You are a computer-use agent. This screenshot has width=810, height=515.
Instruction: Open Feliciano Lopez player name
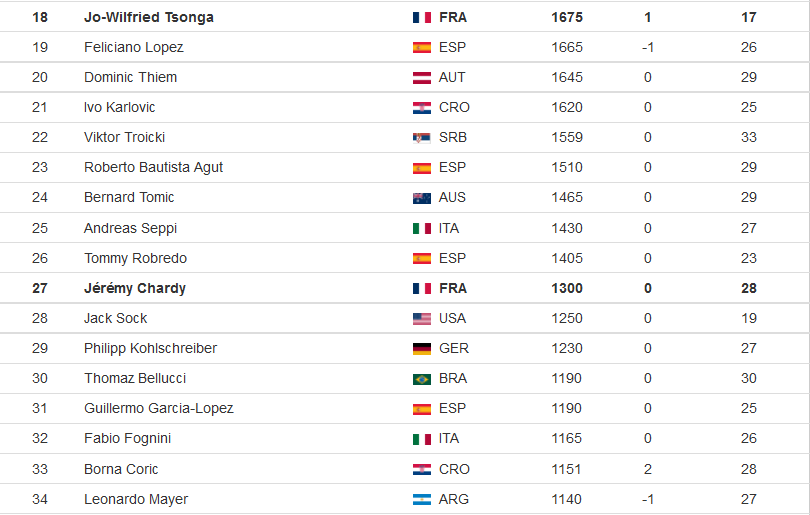tap(133, 48)
